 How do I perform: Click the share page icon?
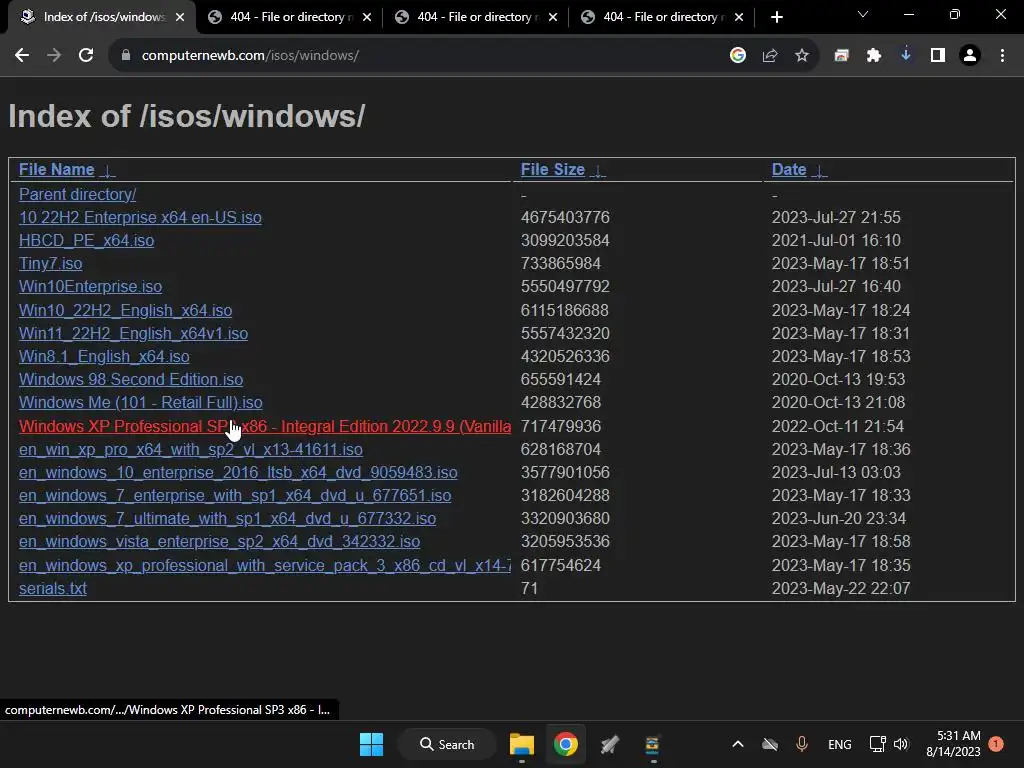770,56
